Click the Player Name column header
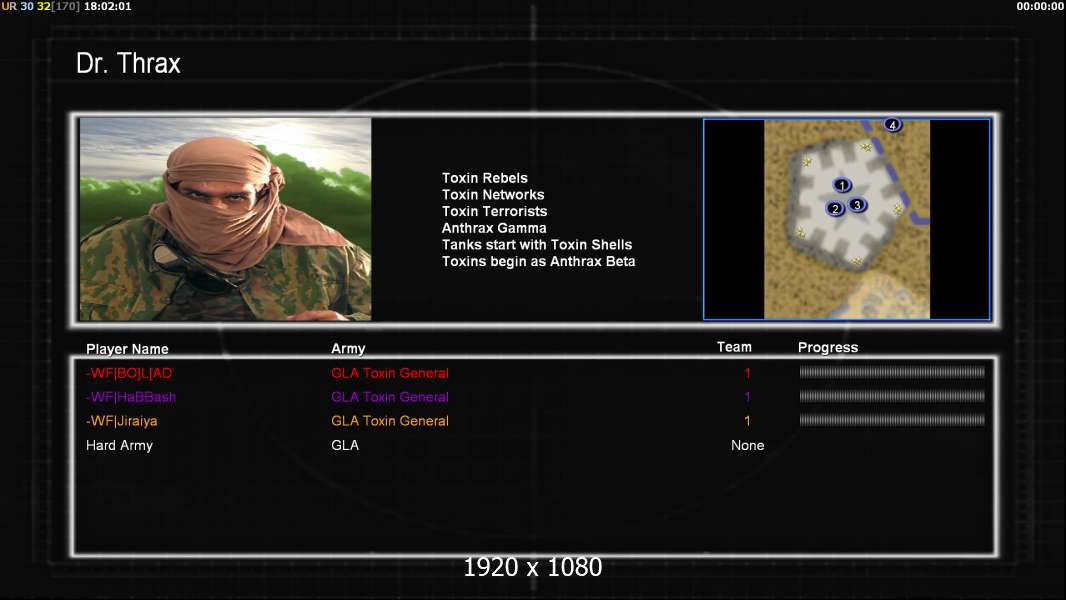Screen dimensions: 1066x600 point(127,349)
